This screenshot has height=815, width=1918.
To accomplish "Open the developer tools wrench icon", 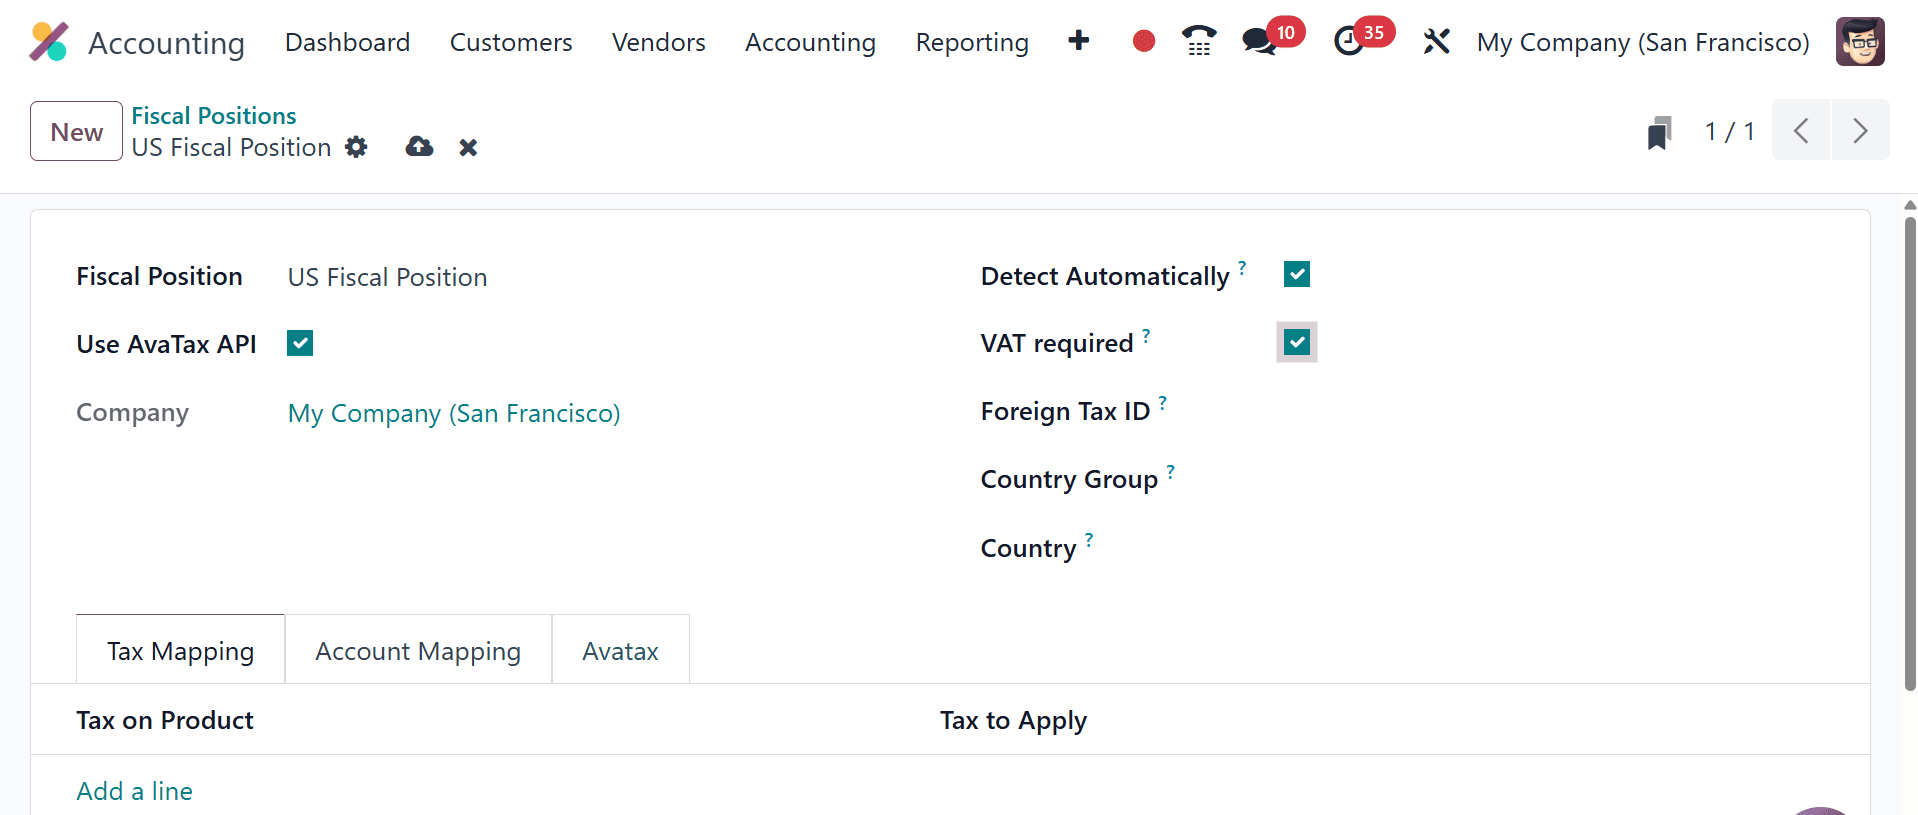I will point(1436,42).
